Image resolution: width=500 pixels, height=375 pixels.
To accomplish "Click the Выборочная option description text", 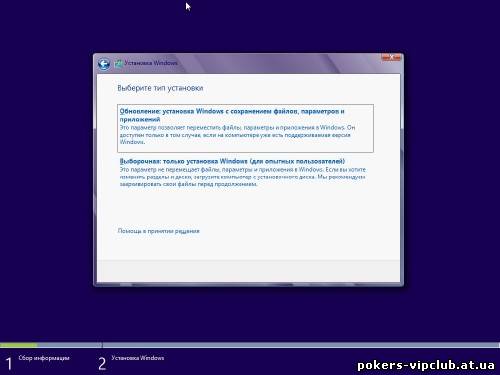I will pos(243,177).
